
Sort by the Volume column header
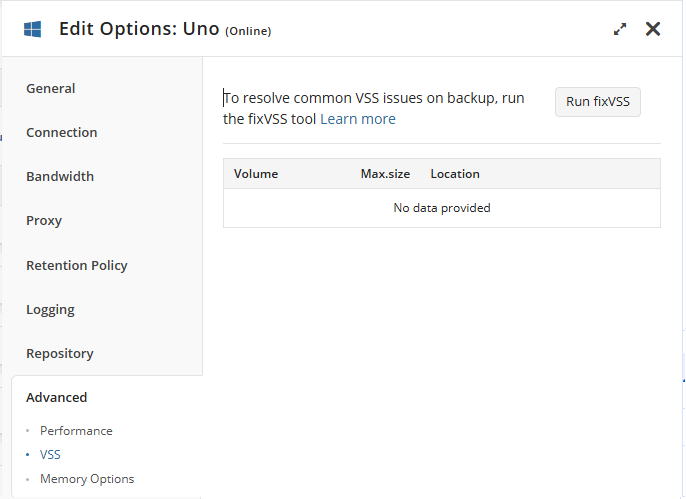(256, 174)
